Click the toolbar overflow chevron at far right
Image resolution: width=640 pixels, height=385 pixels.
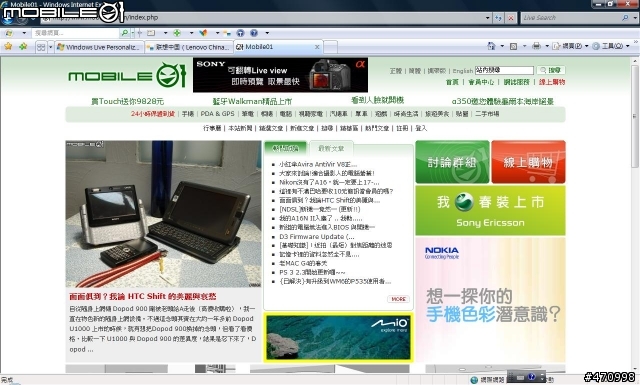pos(636,42)
